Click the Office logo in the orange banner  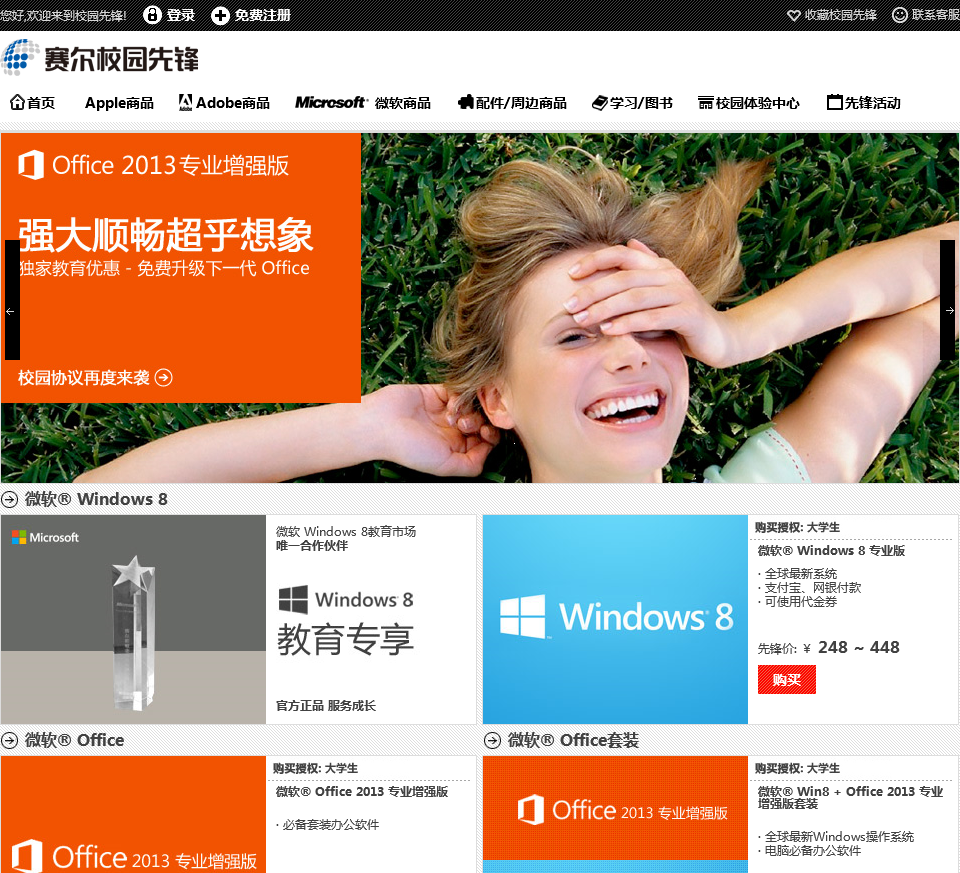(31, 165)
